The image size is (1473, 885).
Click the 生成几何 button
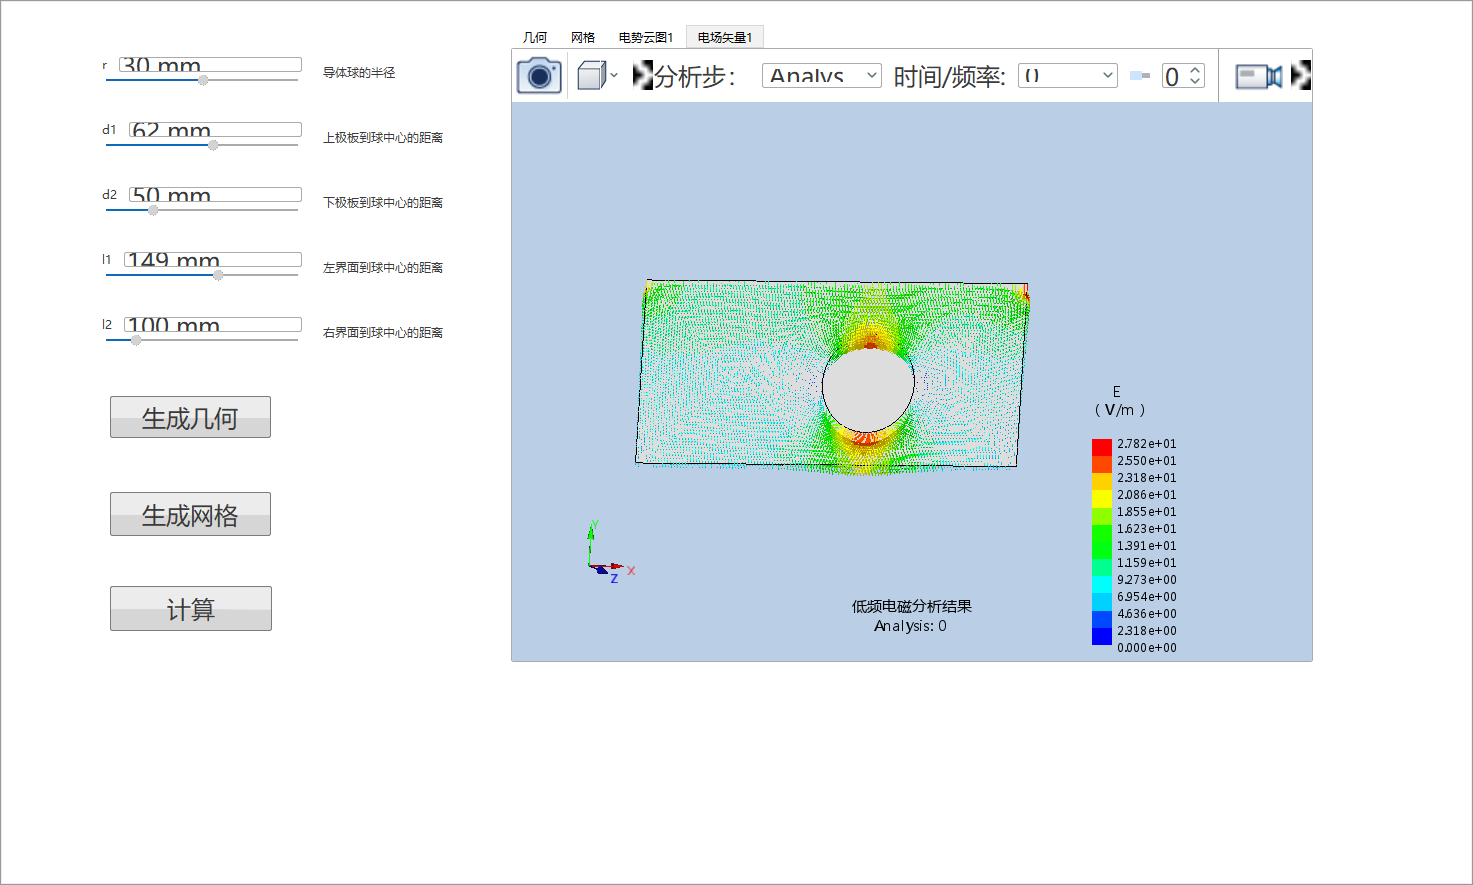coord(190,417)
